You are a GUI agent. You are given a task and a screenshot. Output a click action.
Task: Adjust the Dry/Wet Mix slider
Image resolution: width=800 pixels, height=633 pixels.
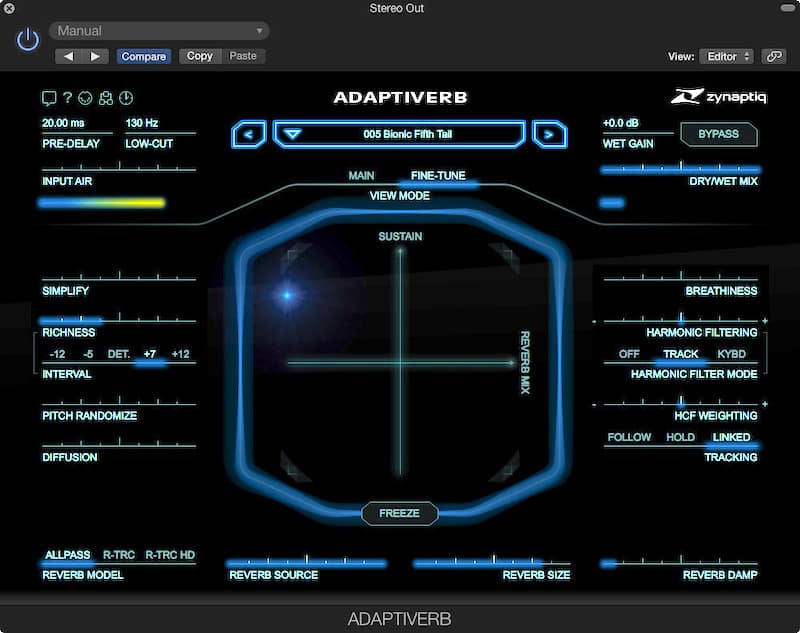[x=681, y=168]
